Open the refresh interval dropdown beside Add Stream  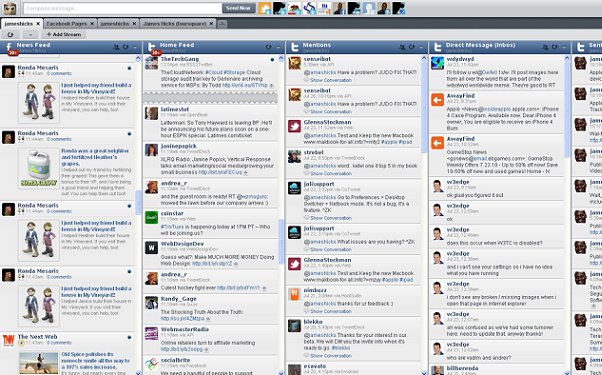click(x=30, y=35)
